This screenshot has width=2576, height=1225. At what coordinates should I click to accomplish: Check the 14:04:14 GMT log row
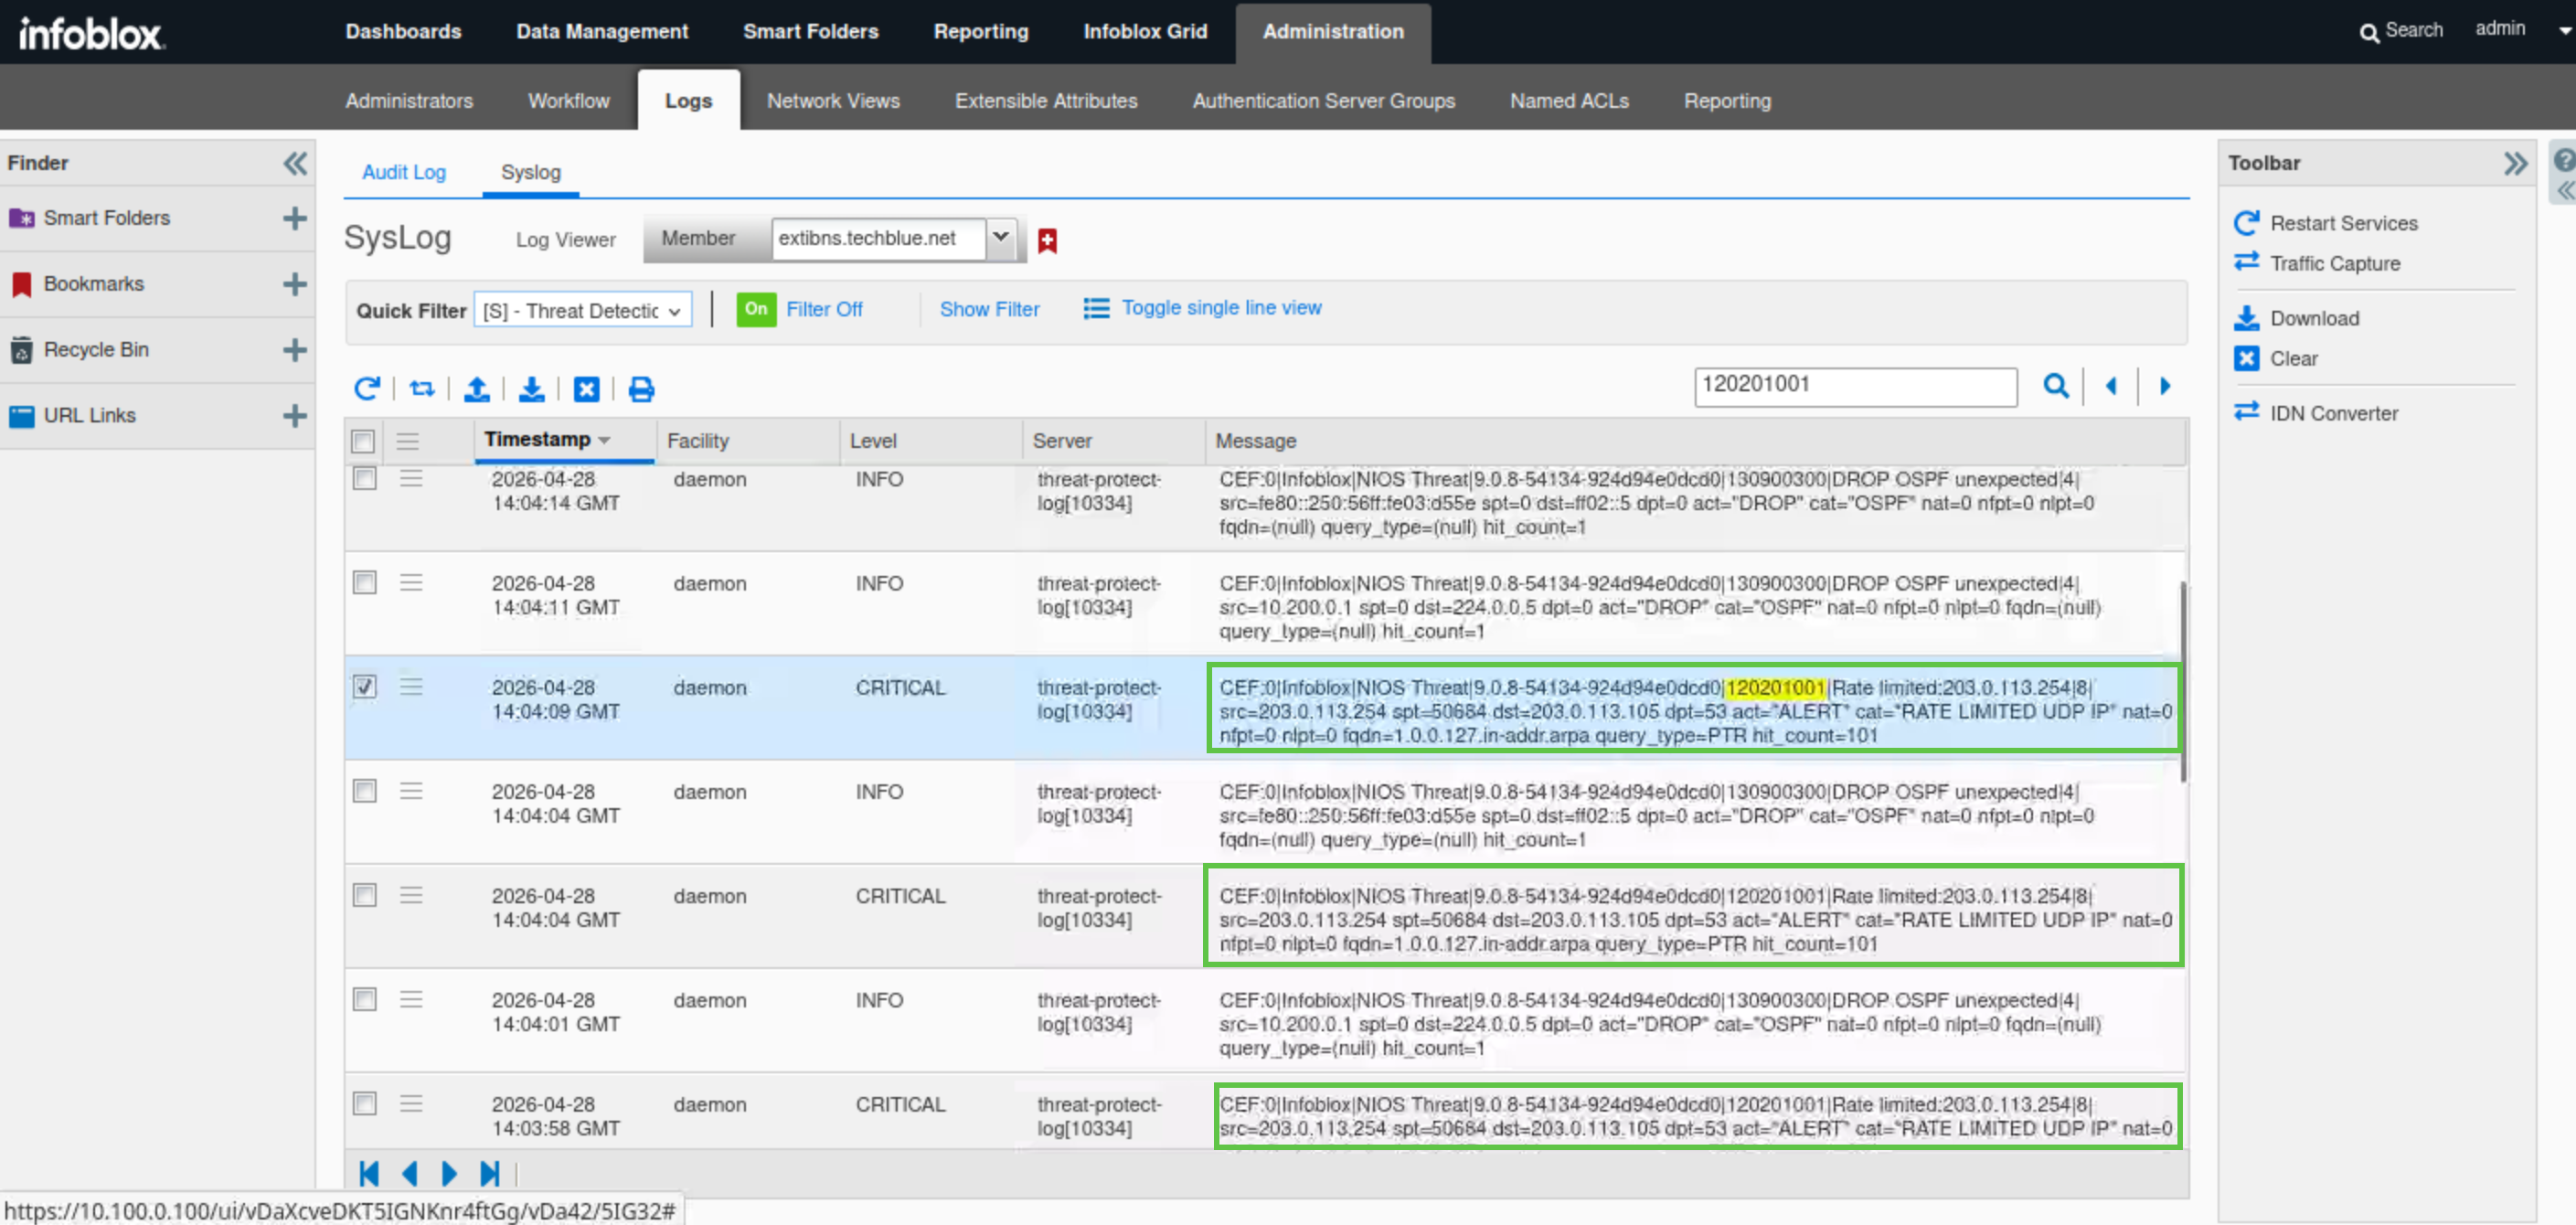click(x=365, y=478)
